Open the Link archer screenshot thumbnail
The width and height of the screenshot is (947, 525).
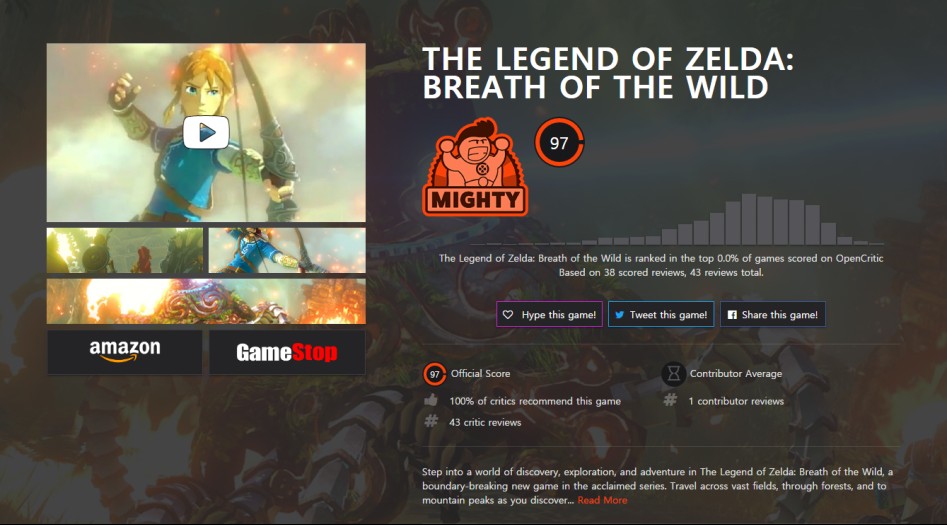[287, 250]
